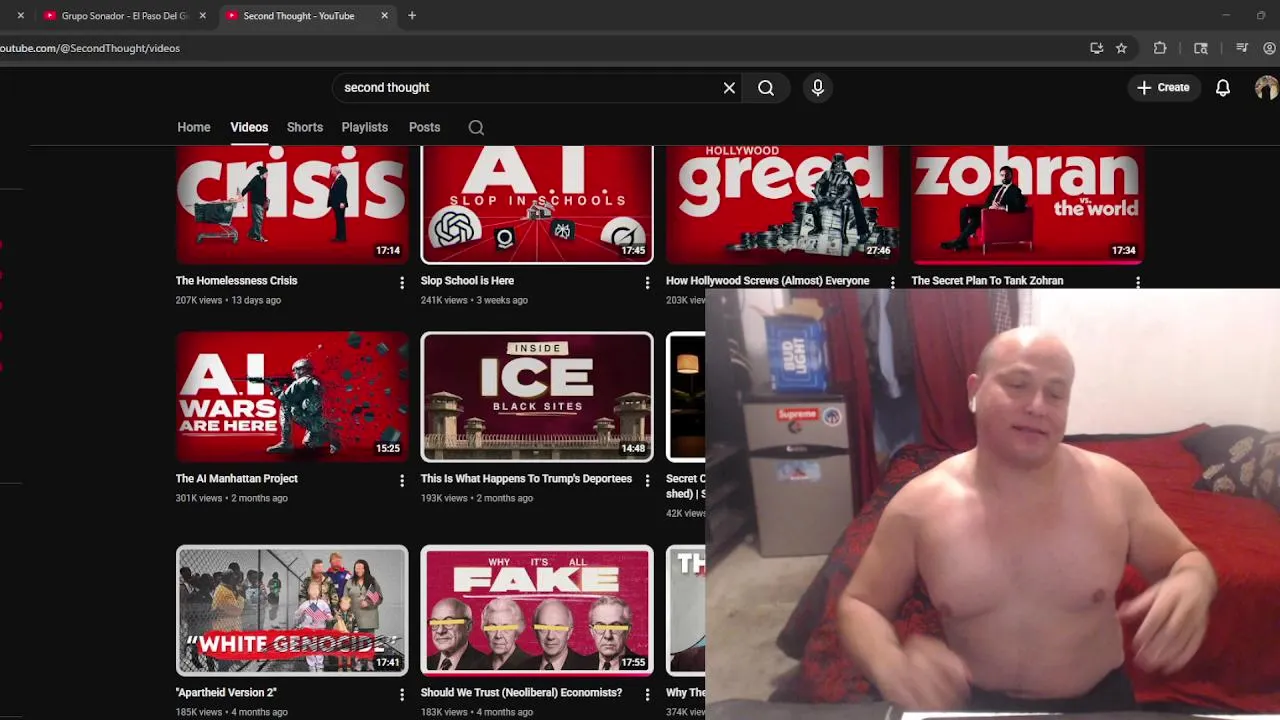Open options menu for Slop School is Here
This screenshot has width=1280, height=720.
coord(647,283)
